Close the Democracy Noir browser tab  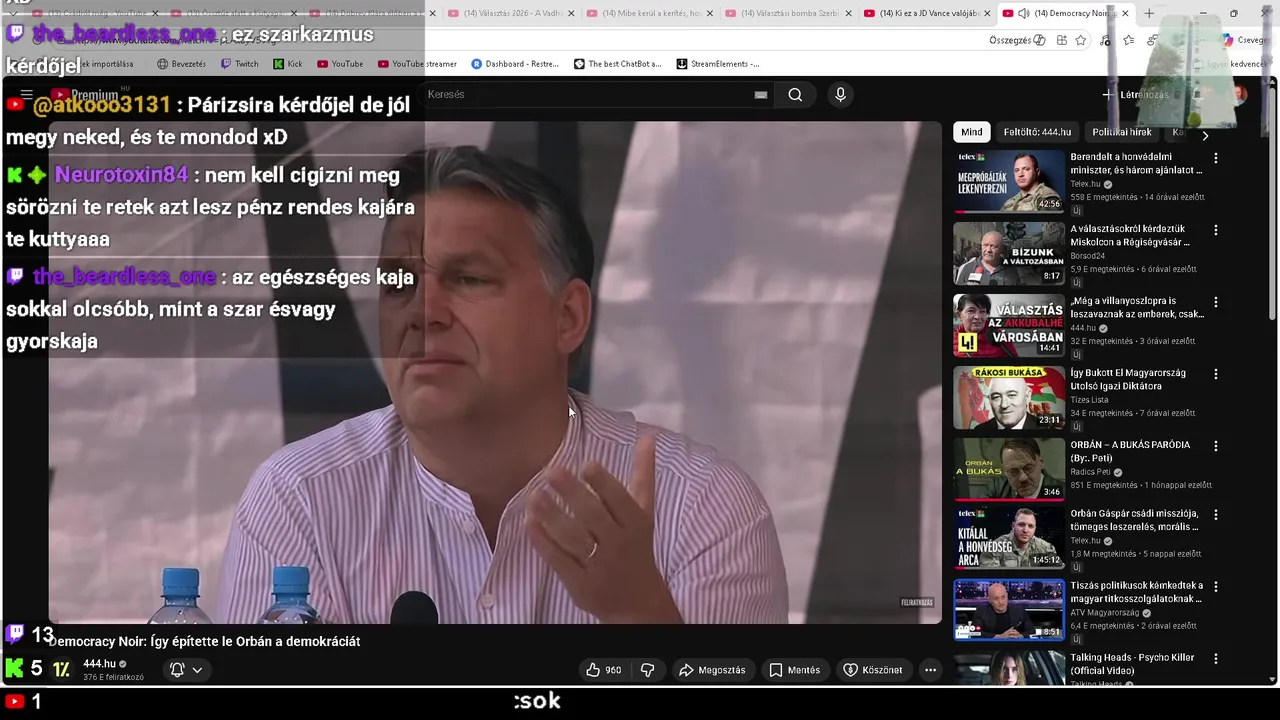pyautogui.click(x=1125, y=13)
